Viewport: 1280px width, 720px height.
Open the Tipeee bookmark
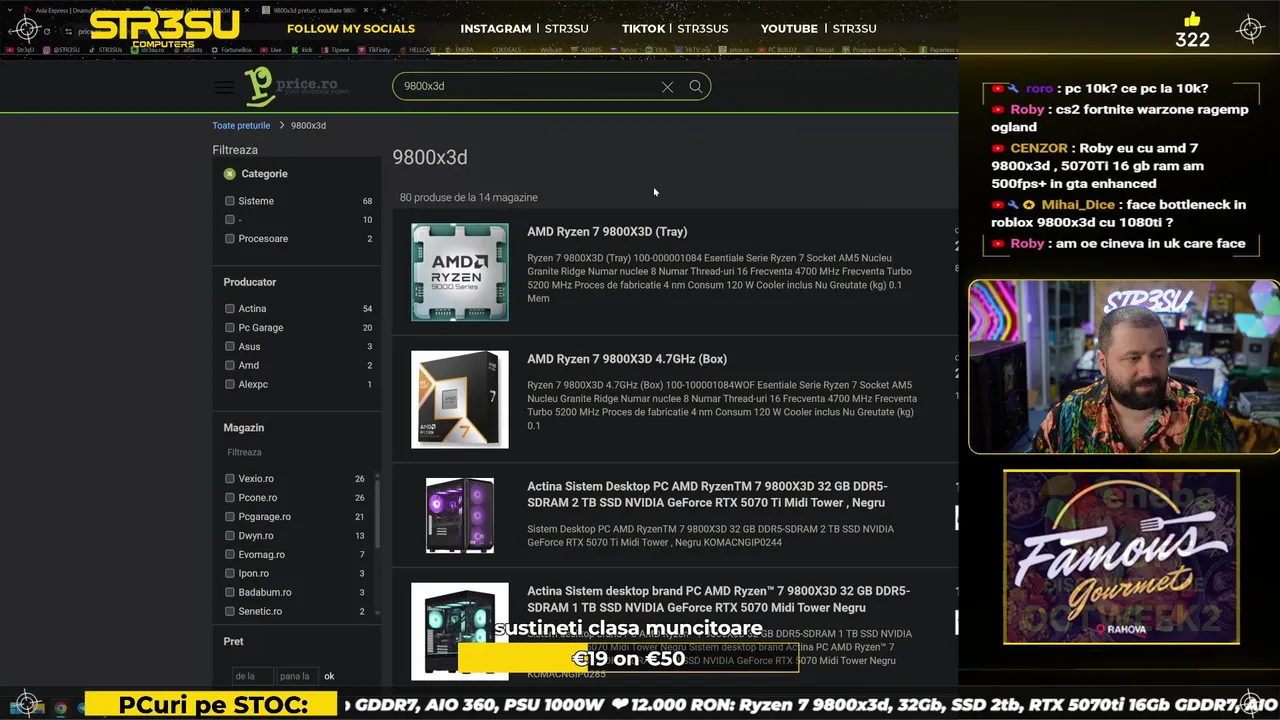tap(335, 49)
